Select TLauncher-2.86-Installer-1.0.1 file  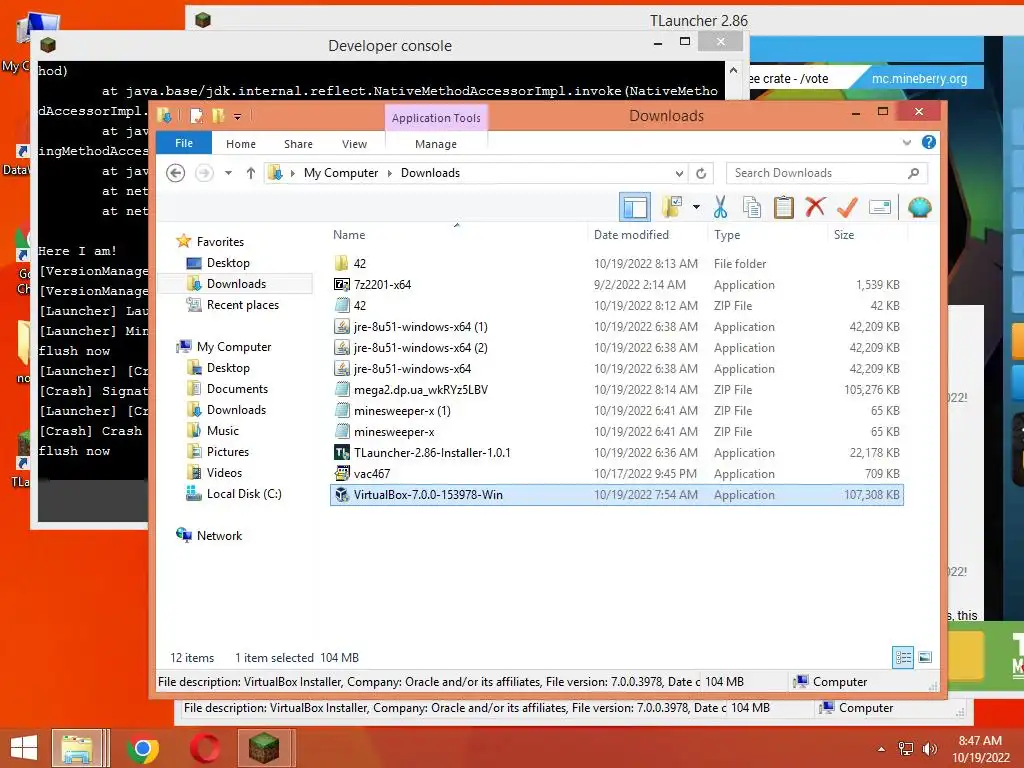(x=616, y=453)
